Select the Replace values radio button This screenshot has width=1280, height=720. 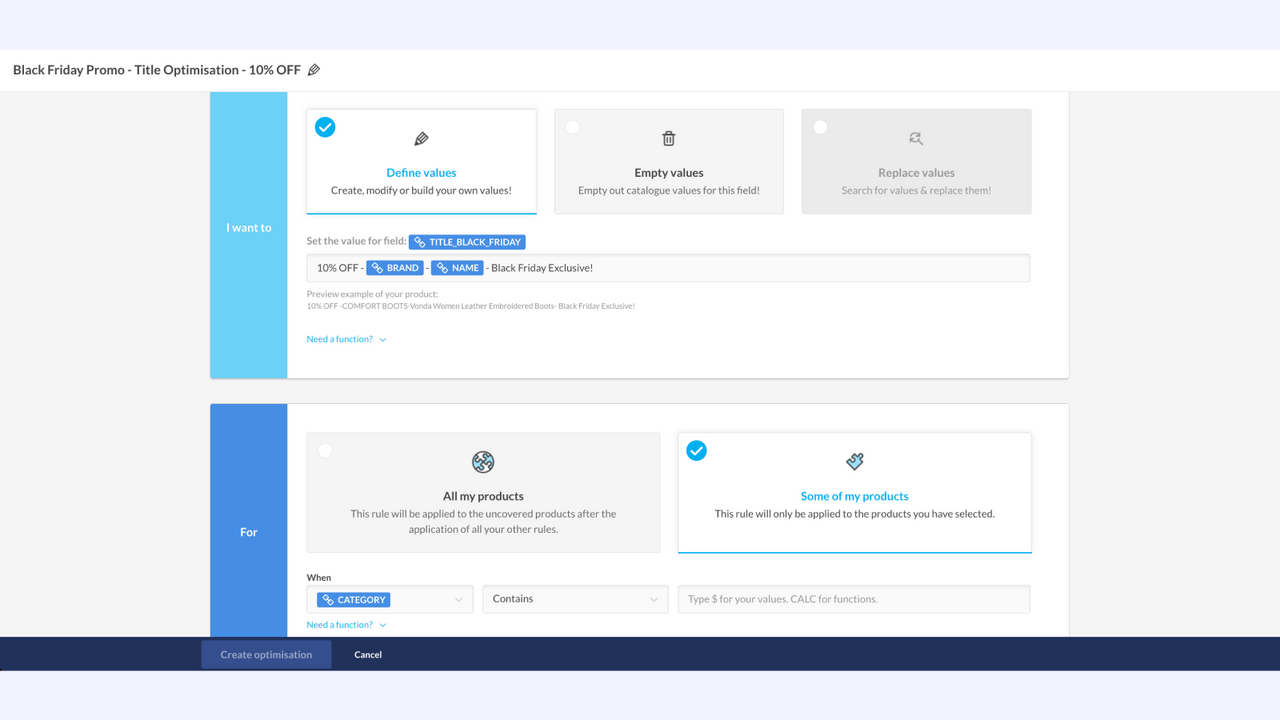pos(820,127)
